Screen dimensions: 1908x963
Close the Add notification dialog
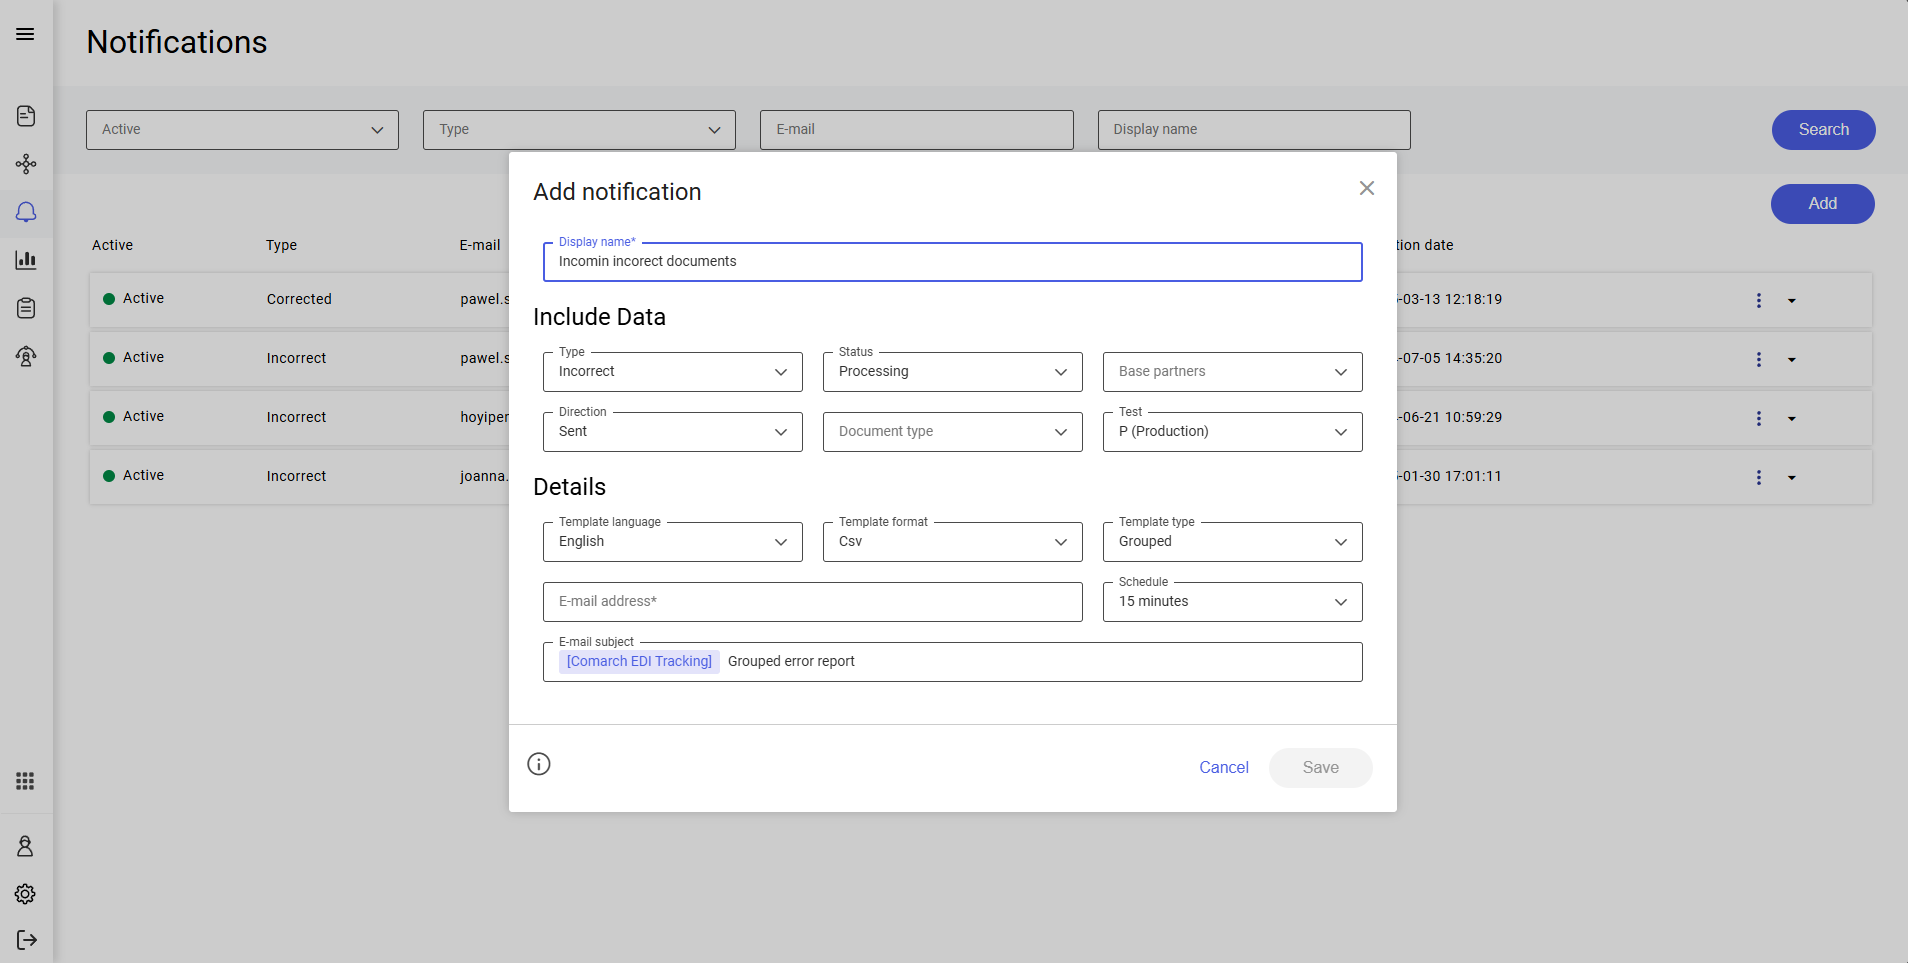pos(1366,188)
